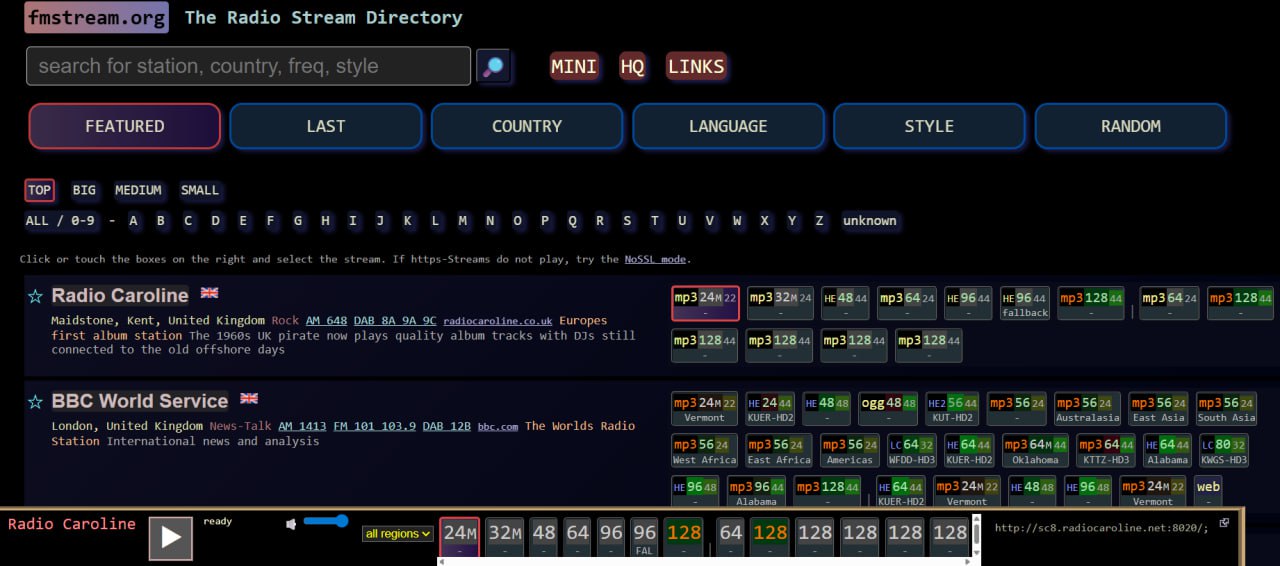The width and height of the screenshot is (1280, 566).
Task: Open the HQ link
Action: pyautogui.click(x=632, y=67)
